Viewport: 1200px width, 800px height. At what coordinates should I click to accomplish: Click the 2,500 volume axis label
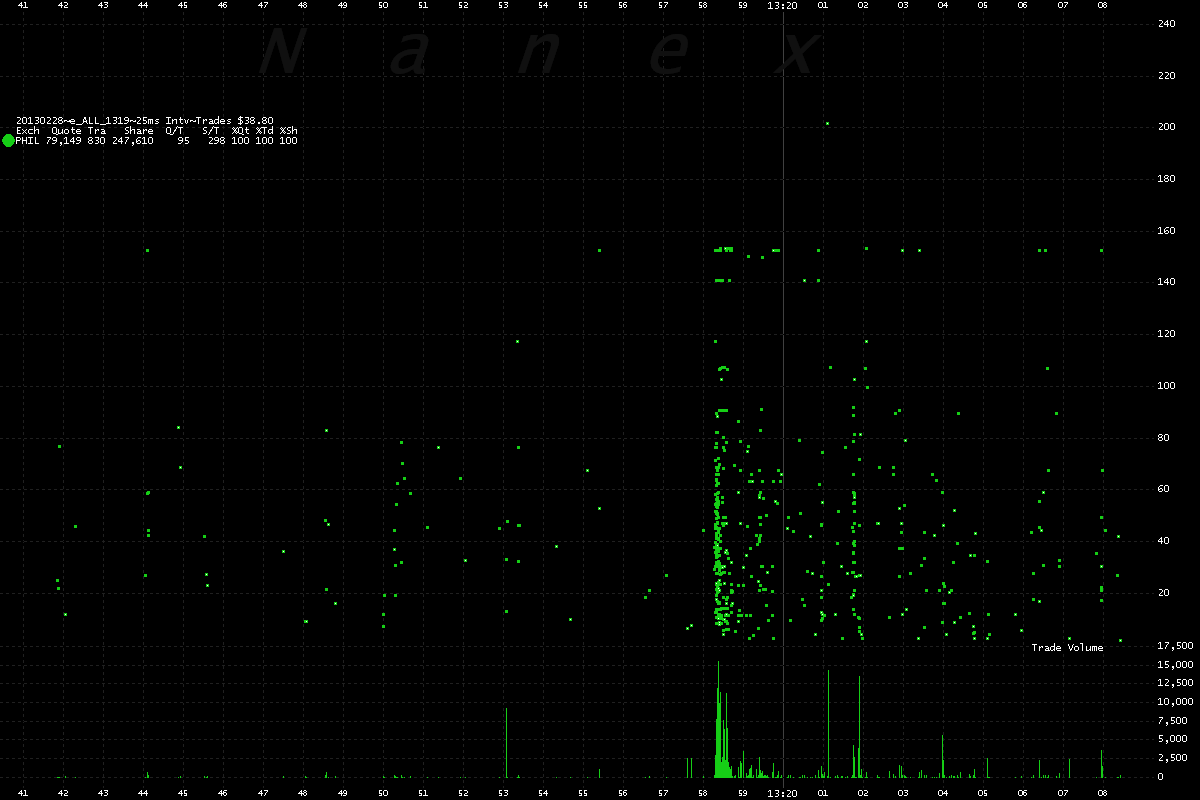1172,758
